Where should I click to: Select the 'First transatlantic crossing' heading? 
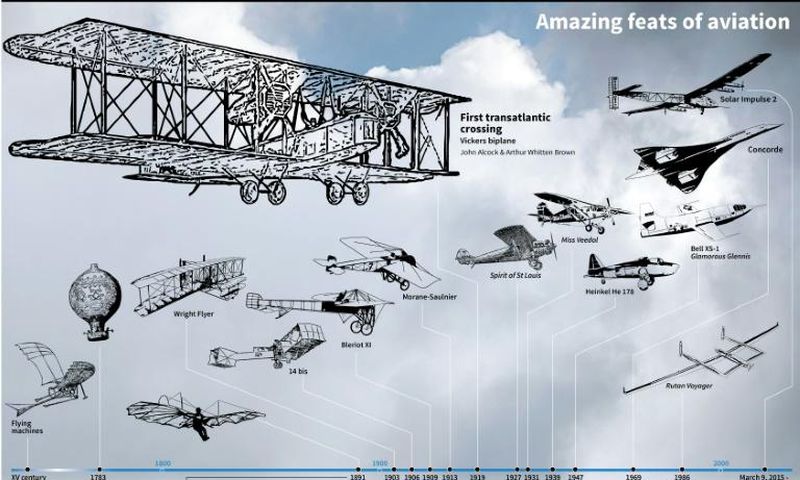(x=505, y=123)
